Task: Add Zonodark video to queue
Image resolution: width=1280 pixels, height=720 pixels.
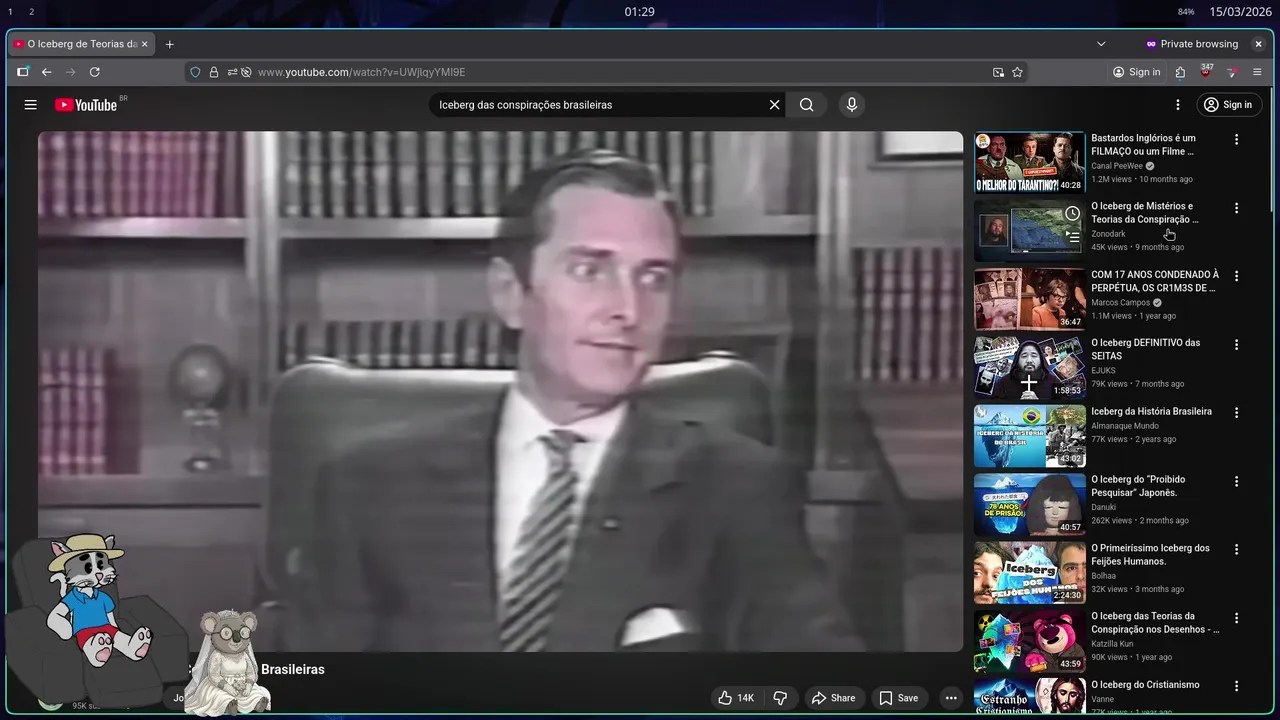Action: (x=1072, y=237)
